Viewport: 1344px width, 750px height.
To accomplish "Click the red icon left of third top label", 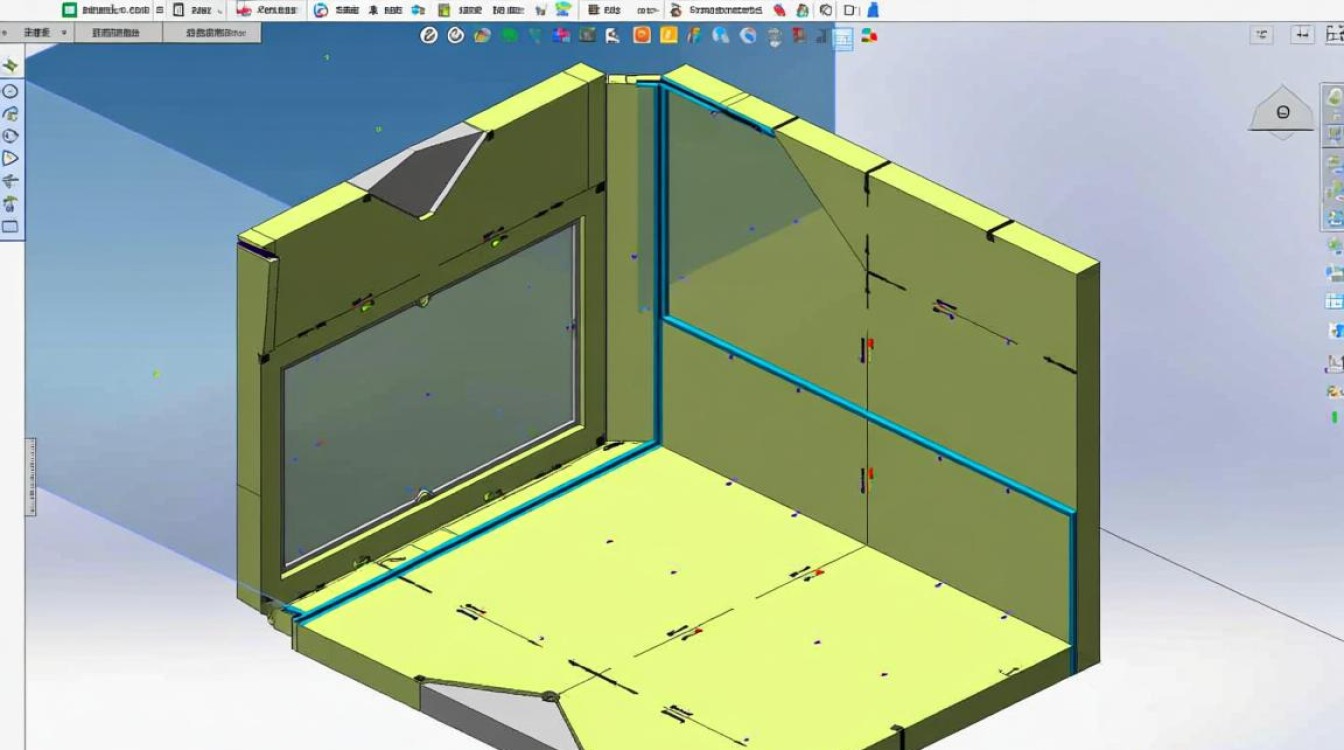I will [245, 10].
